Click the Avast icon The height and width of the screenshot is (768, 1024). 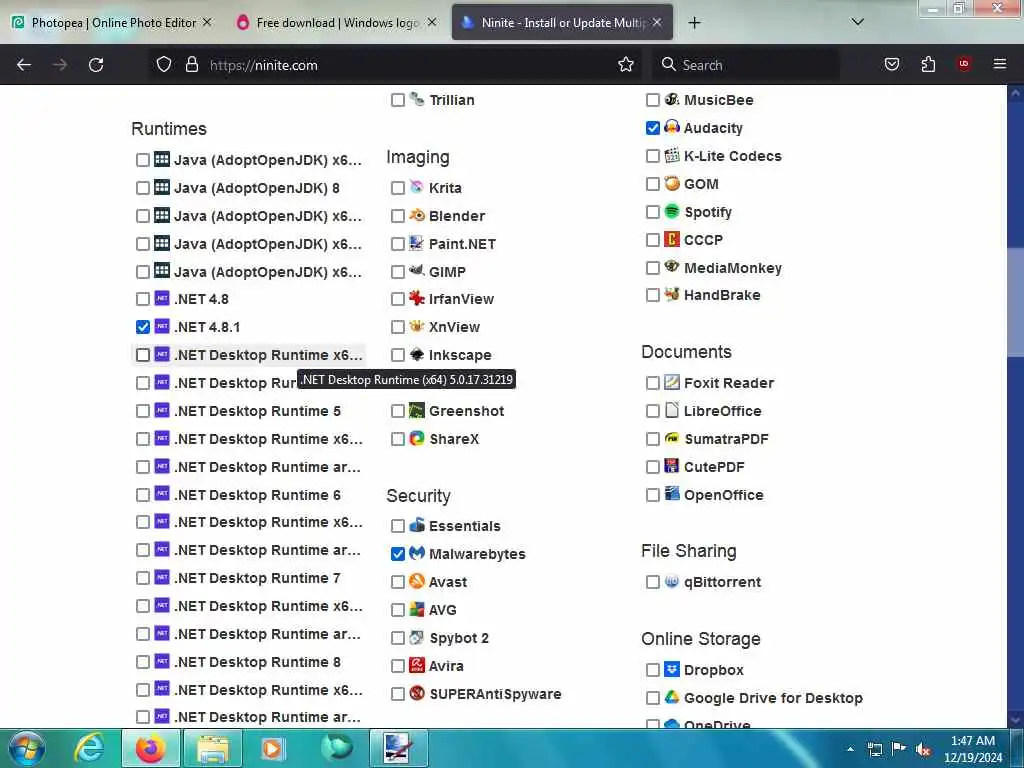click(417, 581)
